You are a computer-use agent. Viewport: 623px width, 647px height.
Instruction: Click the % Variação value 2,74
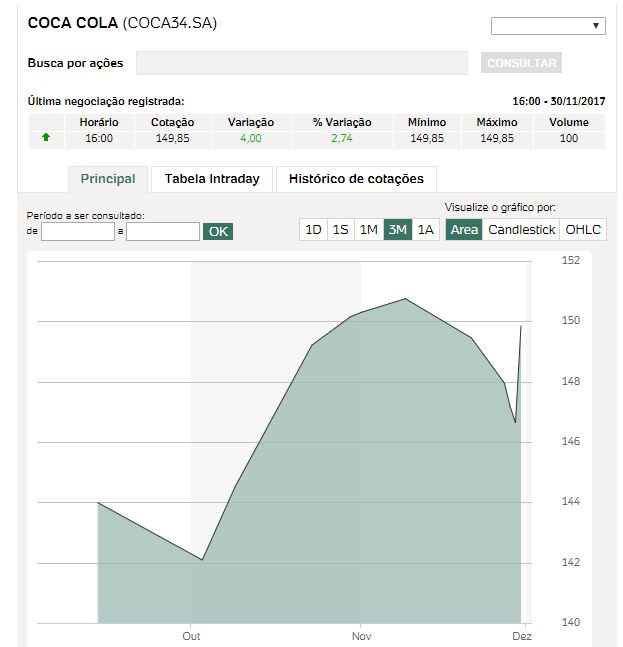point(342,138)
